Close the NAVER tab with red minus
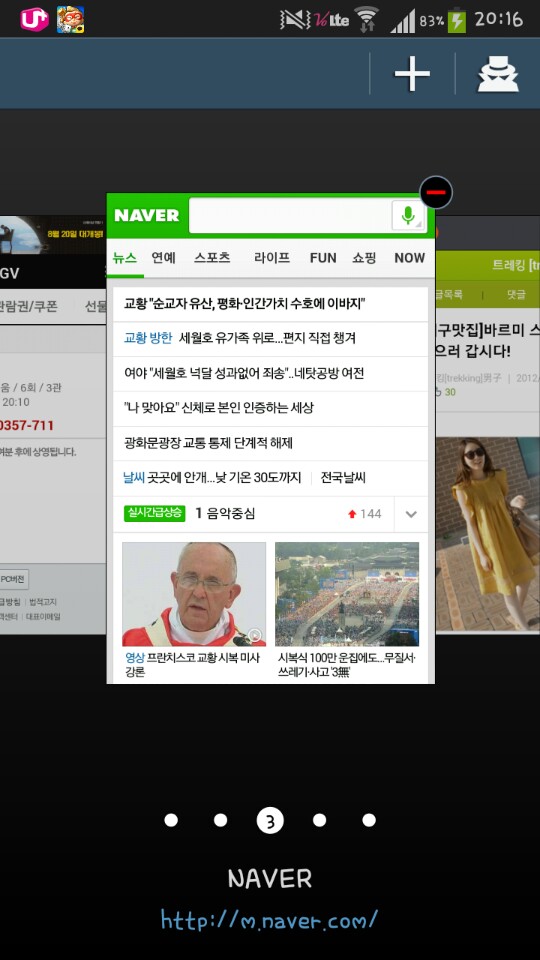 pos(436,192)
